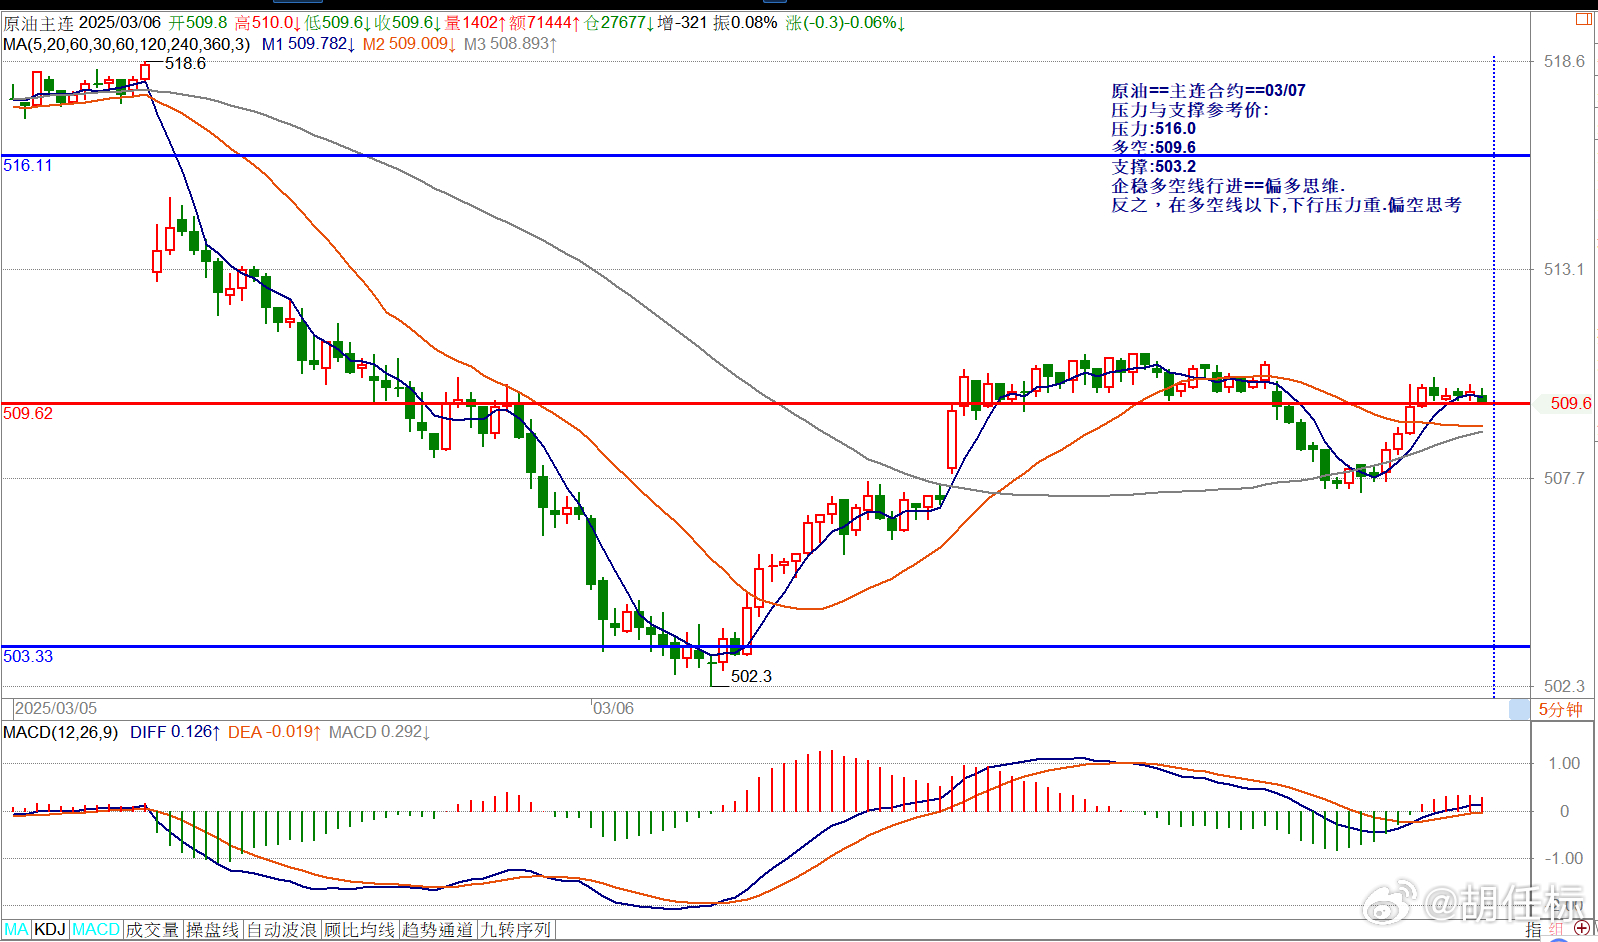1598x942 pixels.
Task: Click the 518.6 high price marker
Action: (x=185, y=63)
